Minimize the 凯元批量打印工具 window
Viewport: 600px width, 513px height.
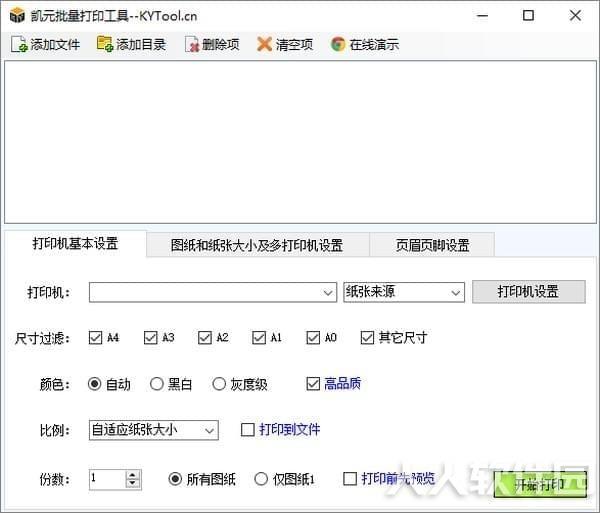(x=483, y=16)
